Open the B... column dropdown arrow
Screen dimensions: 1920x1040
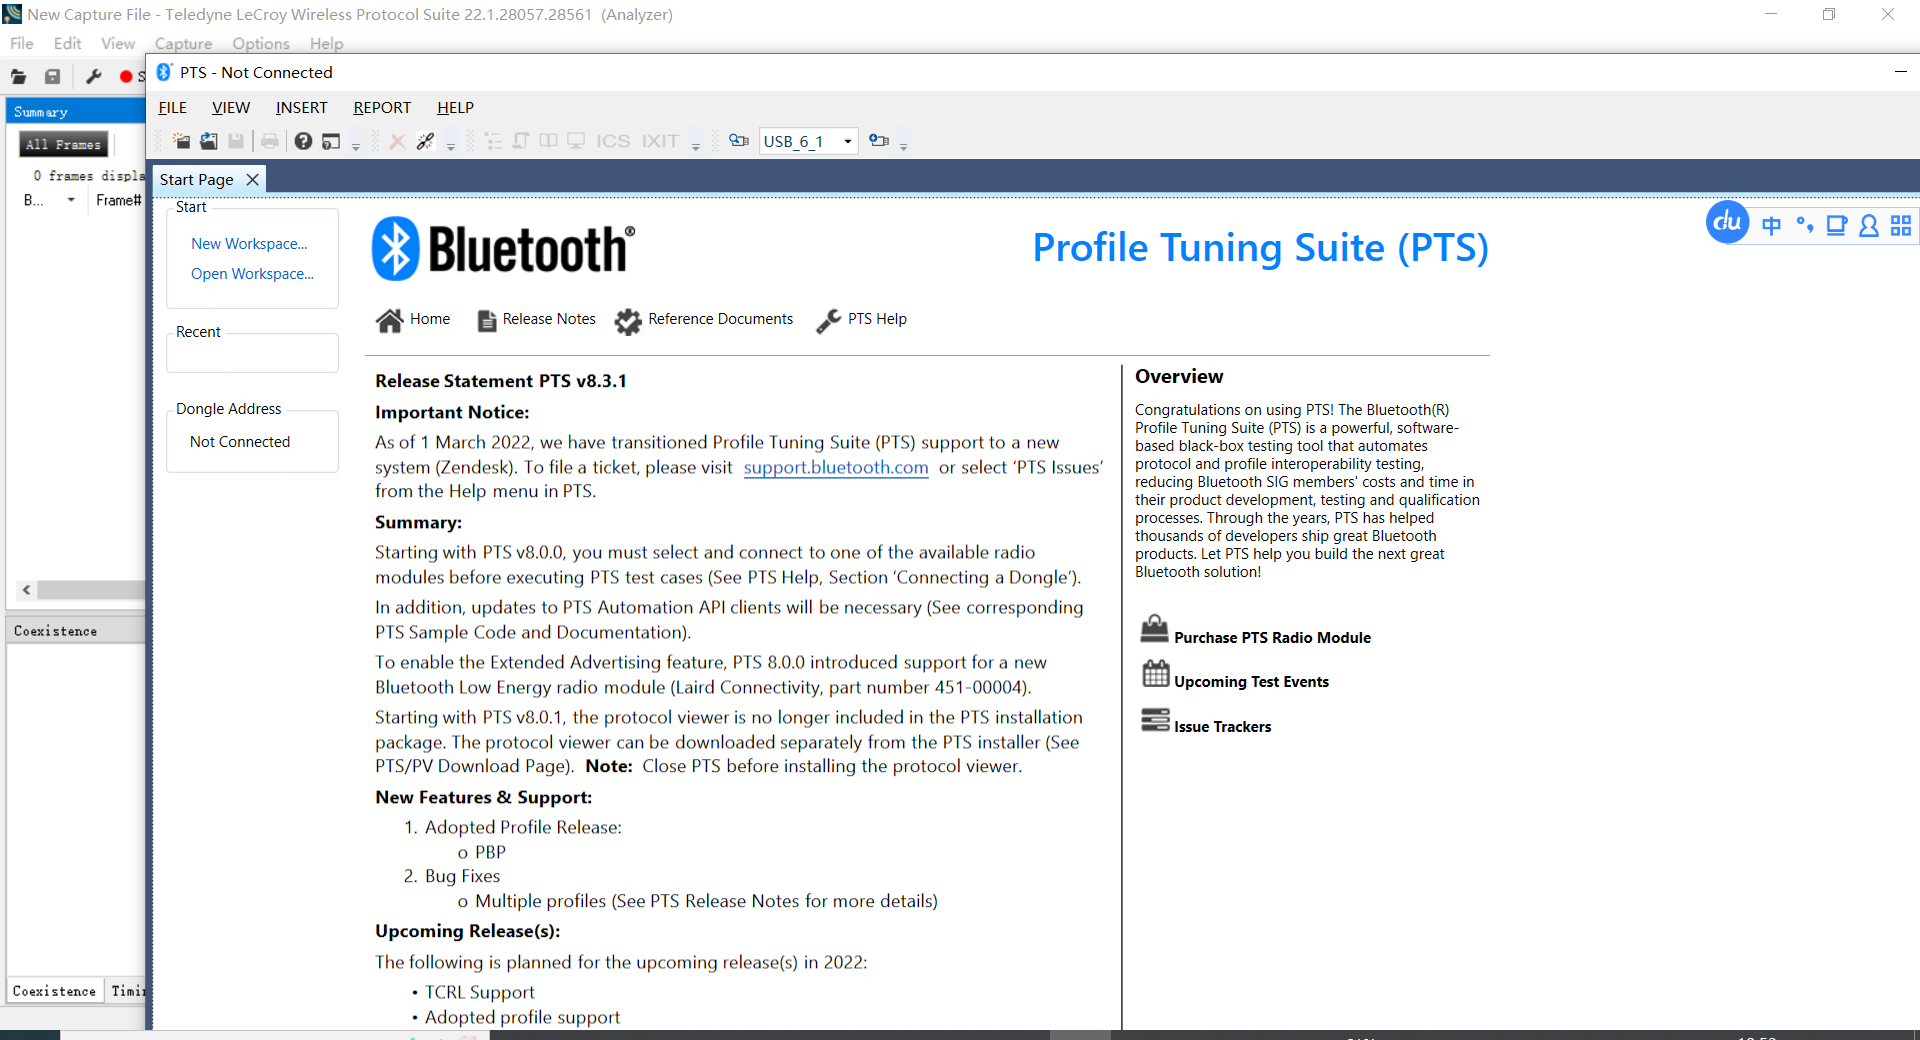coord(71,200)
